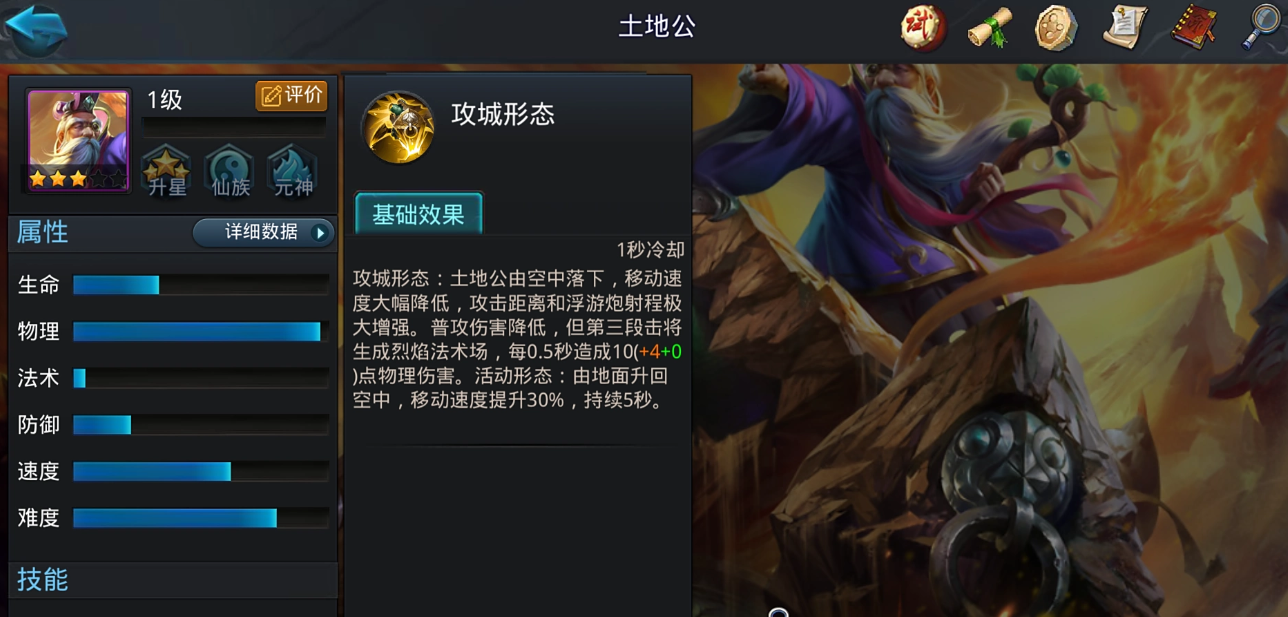Click the 难度 difficulty bar

coord(201,518)
